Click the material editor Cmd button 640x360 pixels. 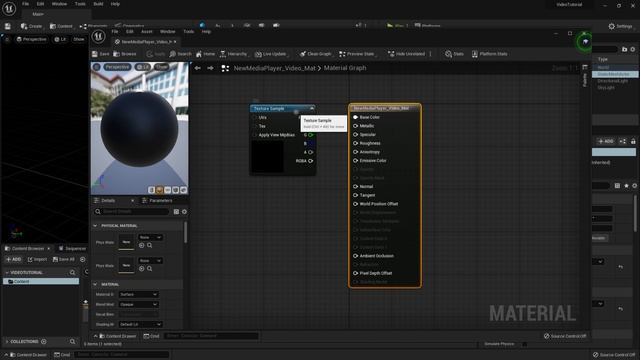coord(151,336)
